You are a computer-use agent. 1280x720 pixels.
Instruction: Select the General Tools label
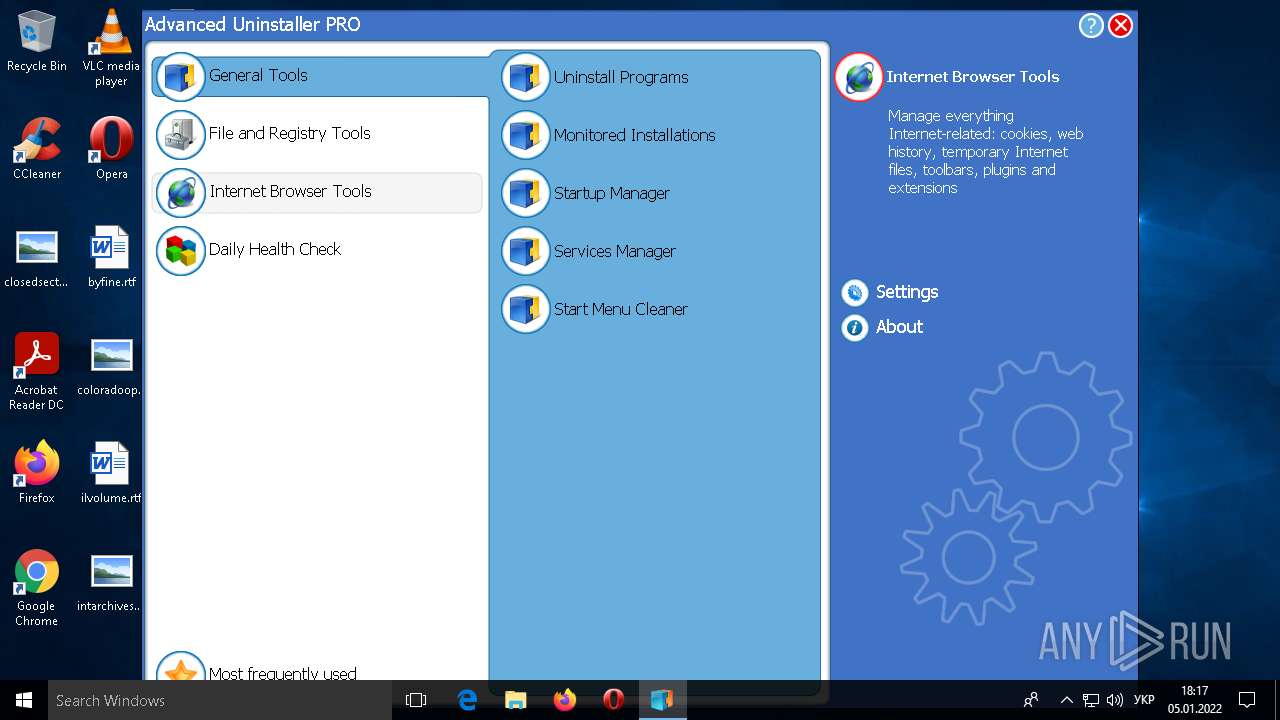click(x=258, y=75)
